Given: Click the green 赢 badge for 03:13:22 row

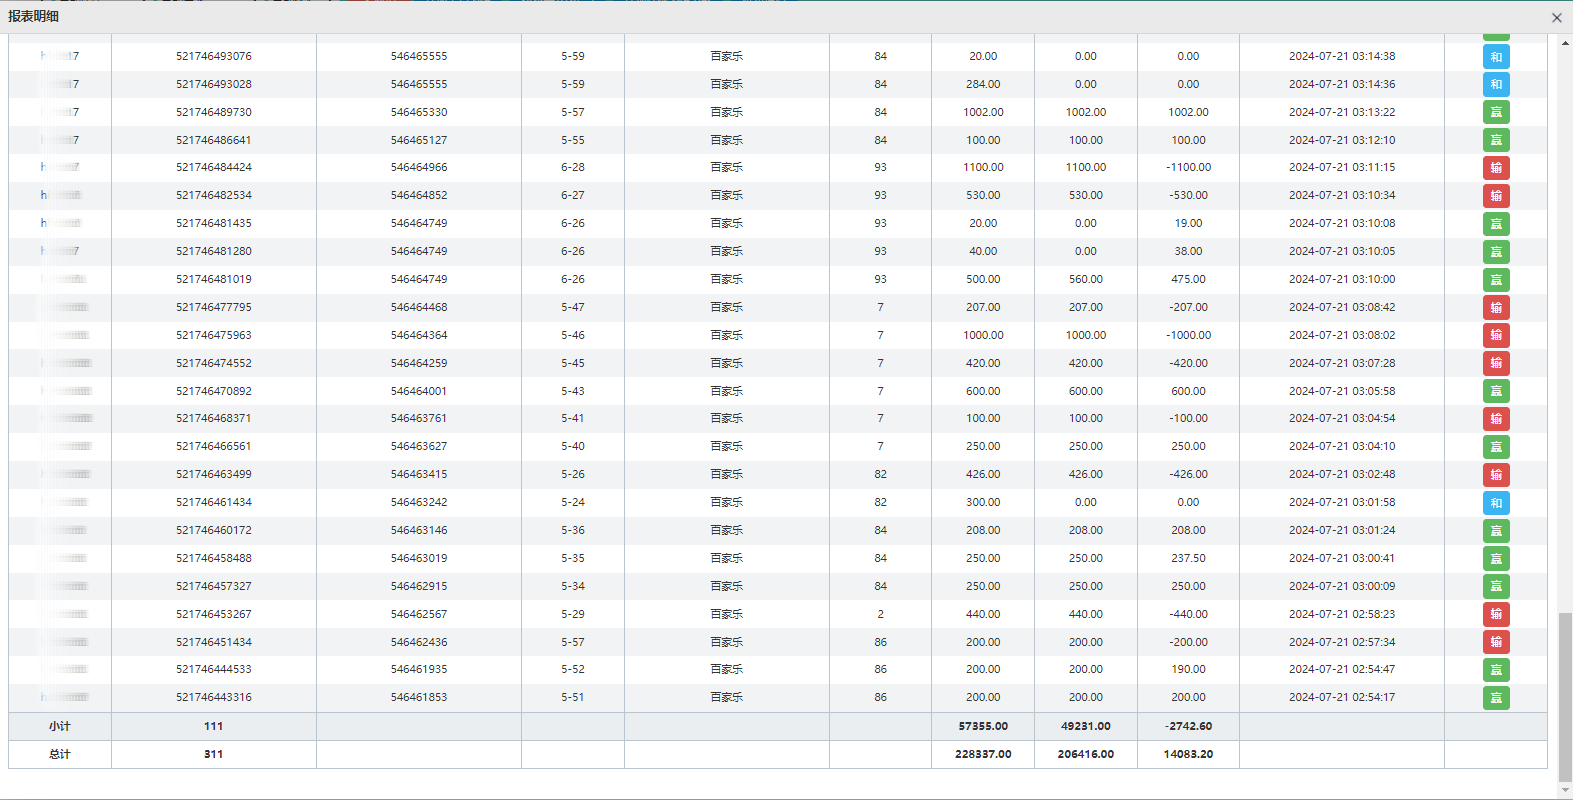Looking at the screenshot, I should [1495, 112].
